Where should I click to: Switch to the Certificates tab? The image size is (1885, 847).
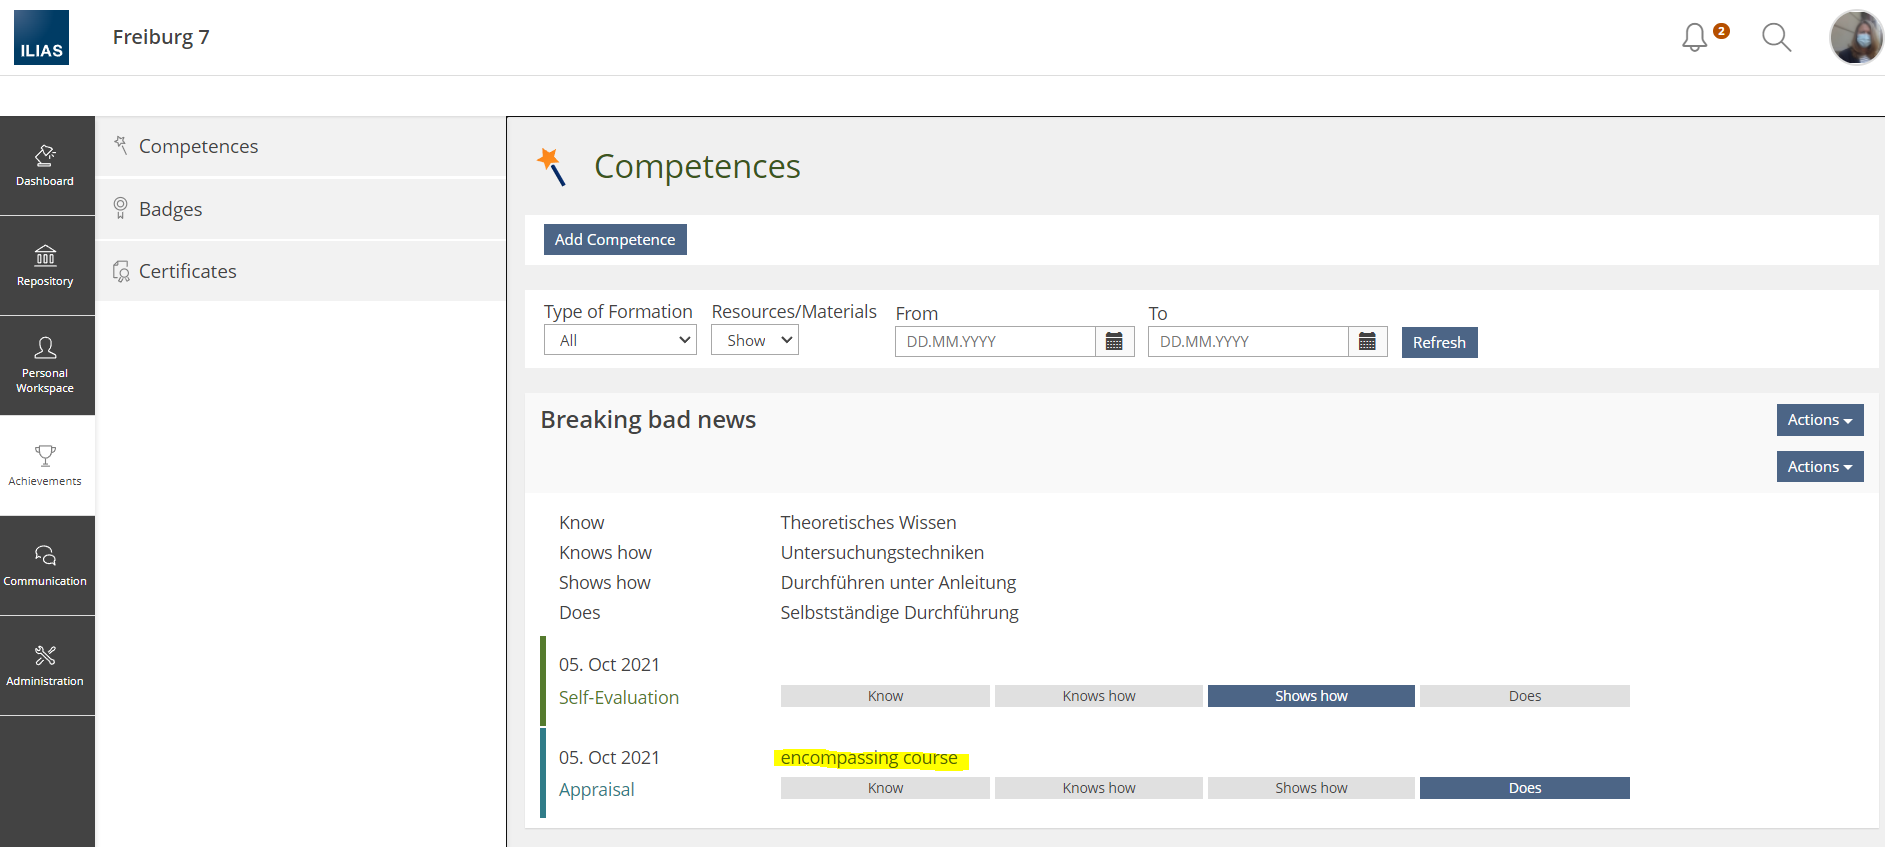188,271
